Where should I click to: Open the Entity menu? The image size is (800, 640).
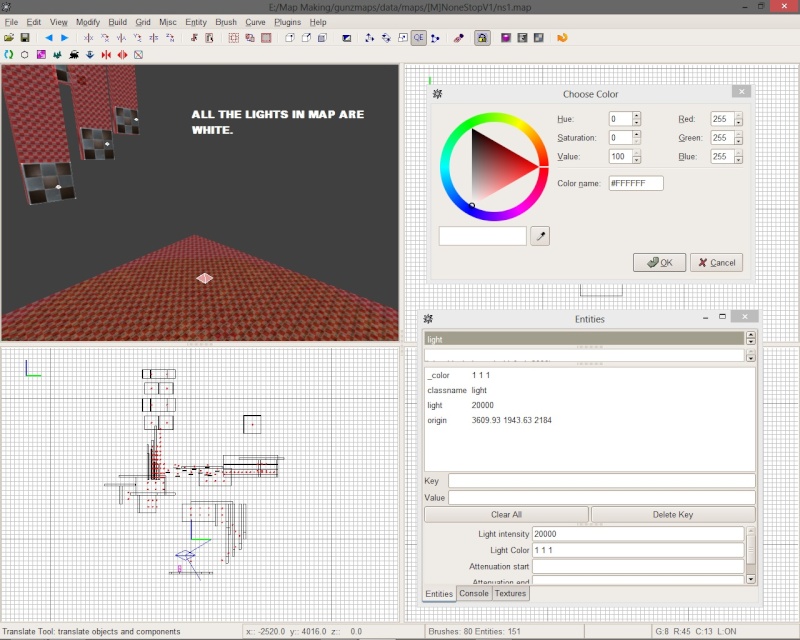(196, 22)
